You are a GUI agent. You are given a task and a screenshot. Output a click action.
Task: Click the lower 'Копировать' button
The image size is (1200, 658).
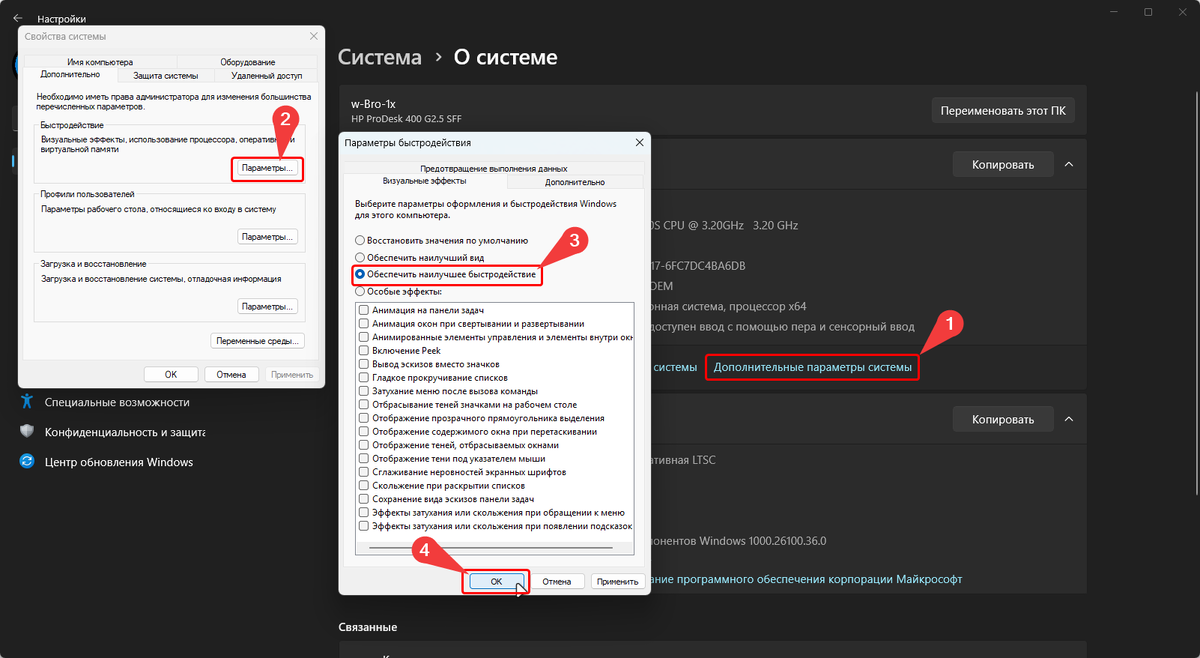(1002, 419)
